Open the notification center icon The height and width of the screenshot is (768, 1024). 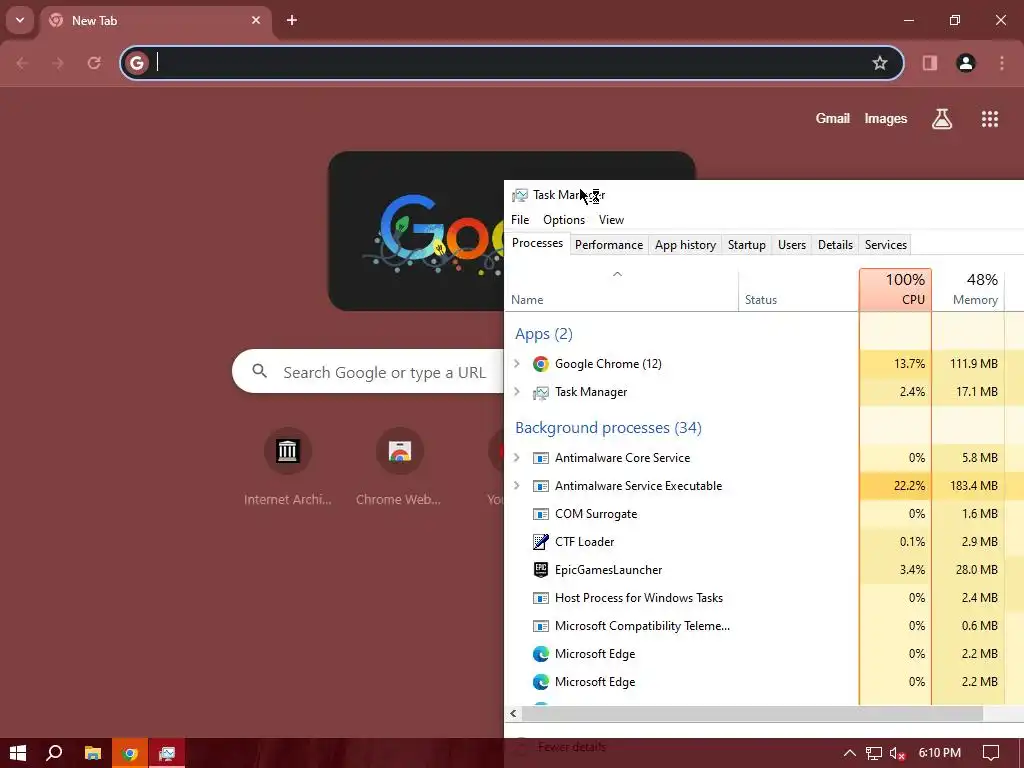[991, 753]
